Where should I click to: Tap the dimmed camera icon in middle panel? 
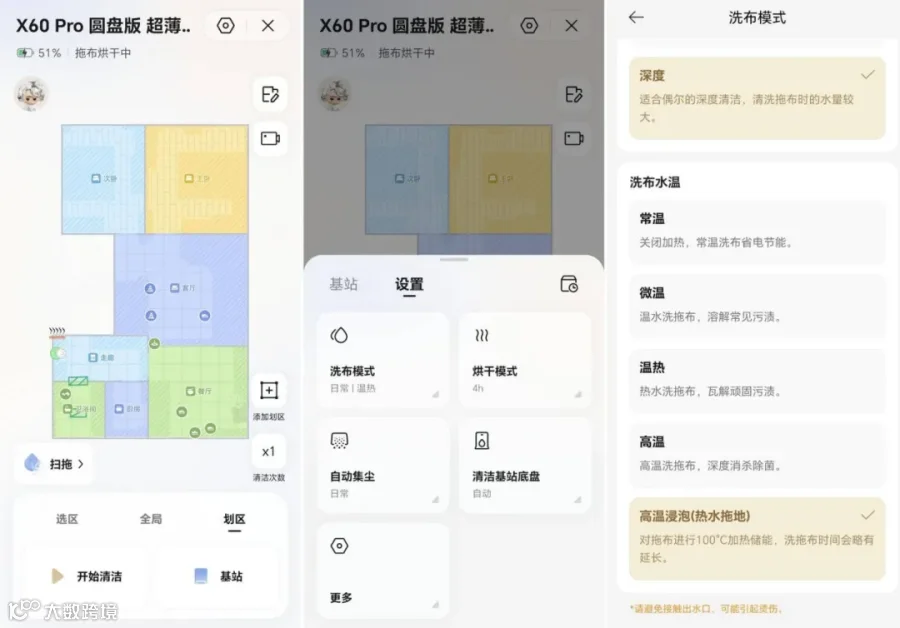click(x=574, y=138)
